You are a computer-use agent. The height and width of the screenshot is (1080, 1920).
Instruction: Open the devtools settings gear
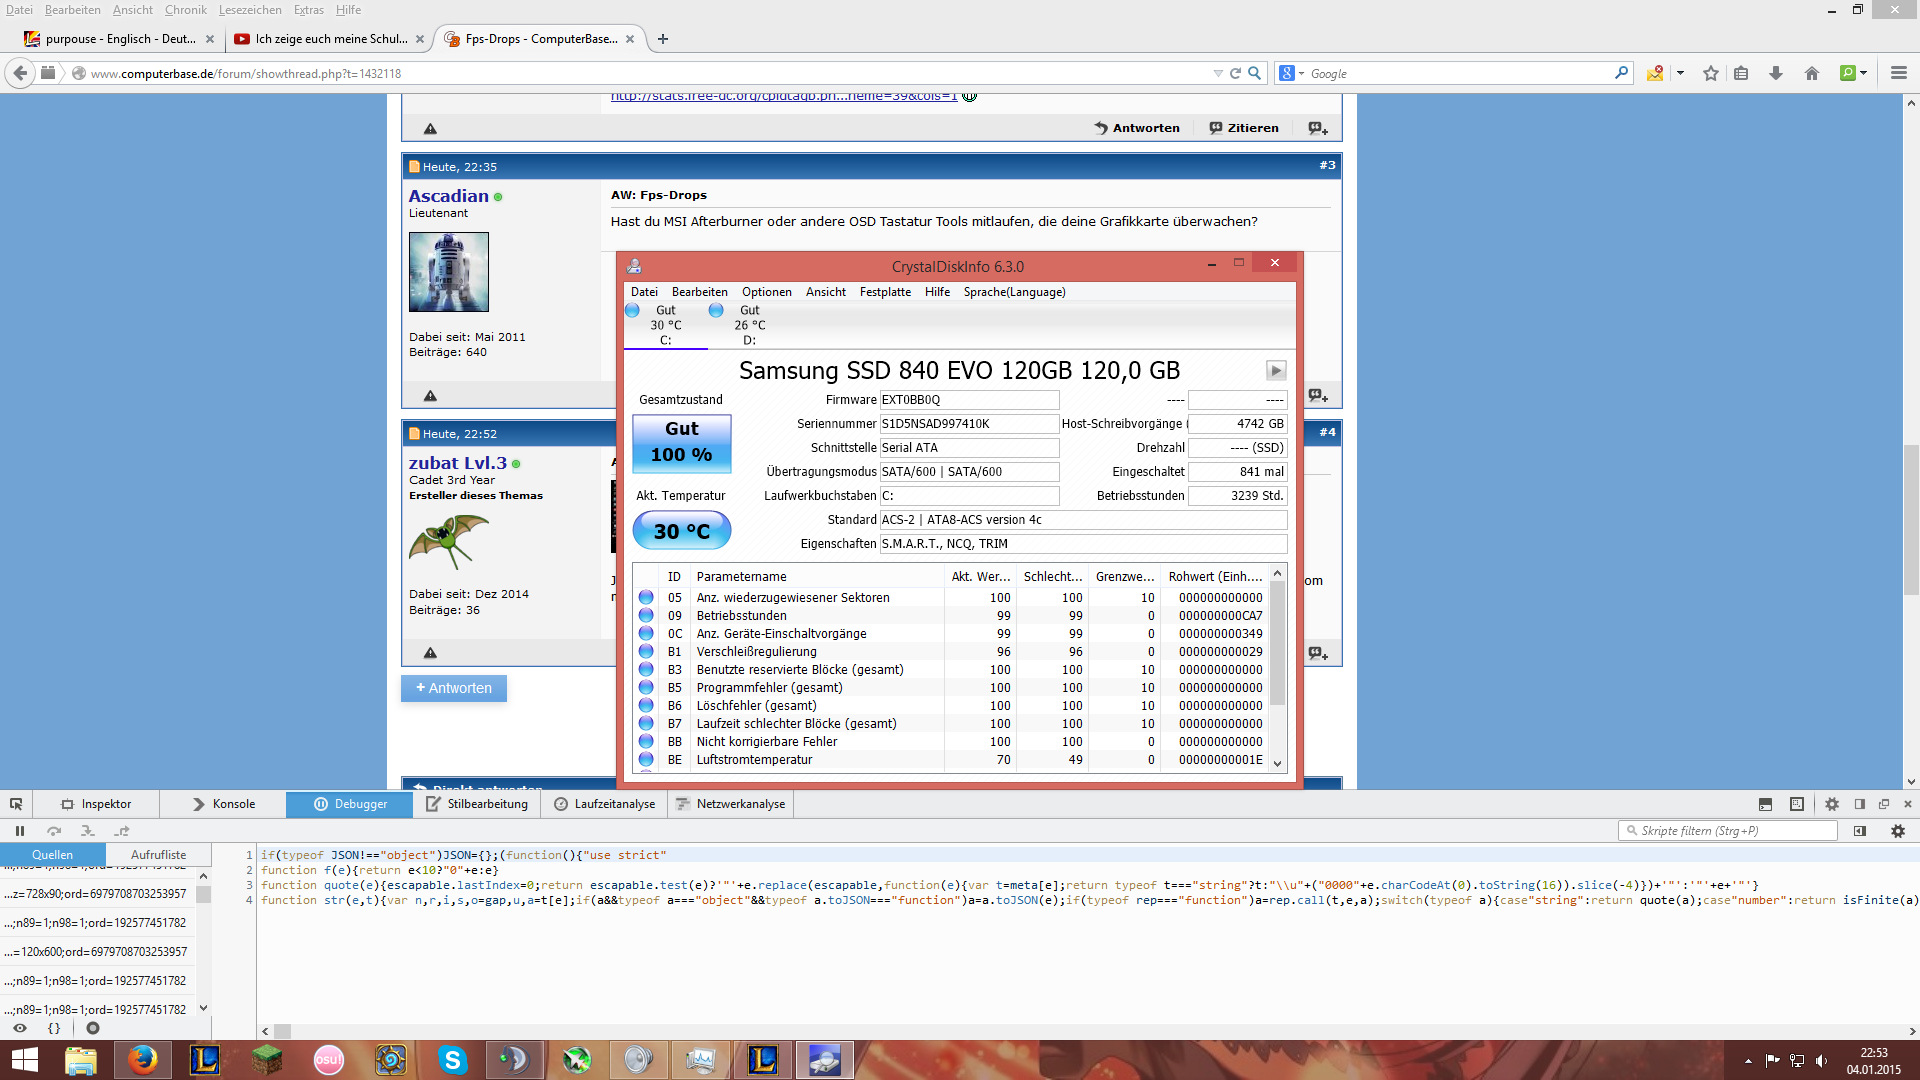(1832, 804)
